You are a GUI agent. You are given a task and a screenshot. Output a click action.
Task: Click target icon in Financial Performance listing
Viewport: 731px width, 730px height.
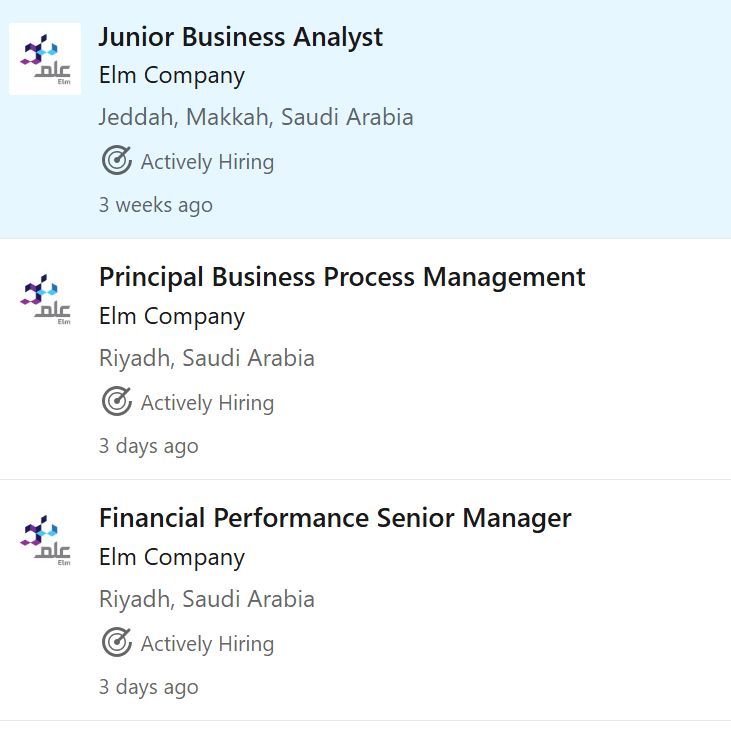click(117, 642)
